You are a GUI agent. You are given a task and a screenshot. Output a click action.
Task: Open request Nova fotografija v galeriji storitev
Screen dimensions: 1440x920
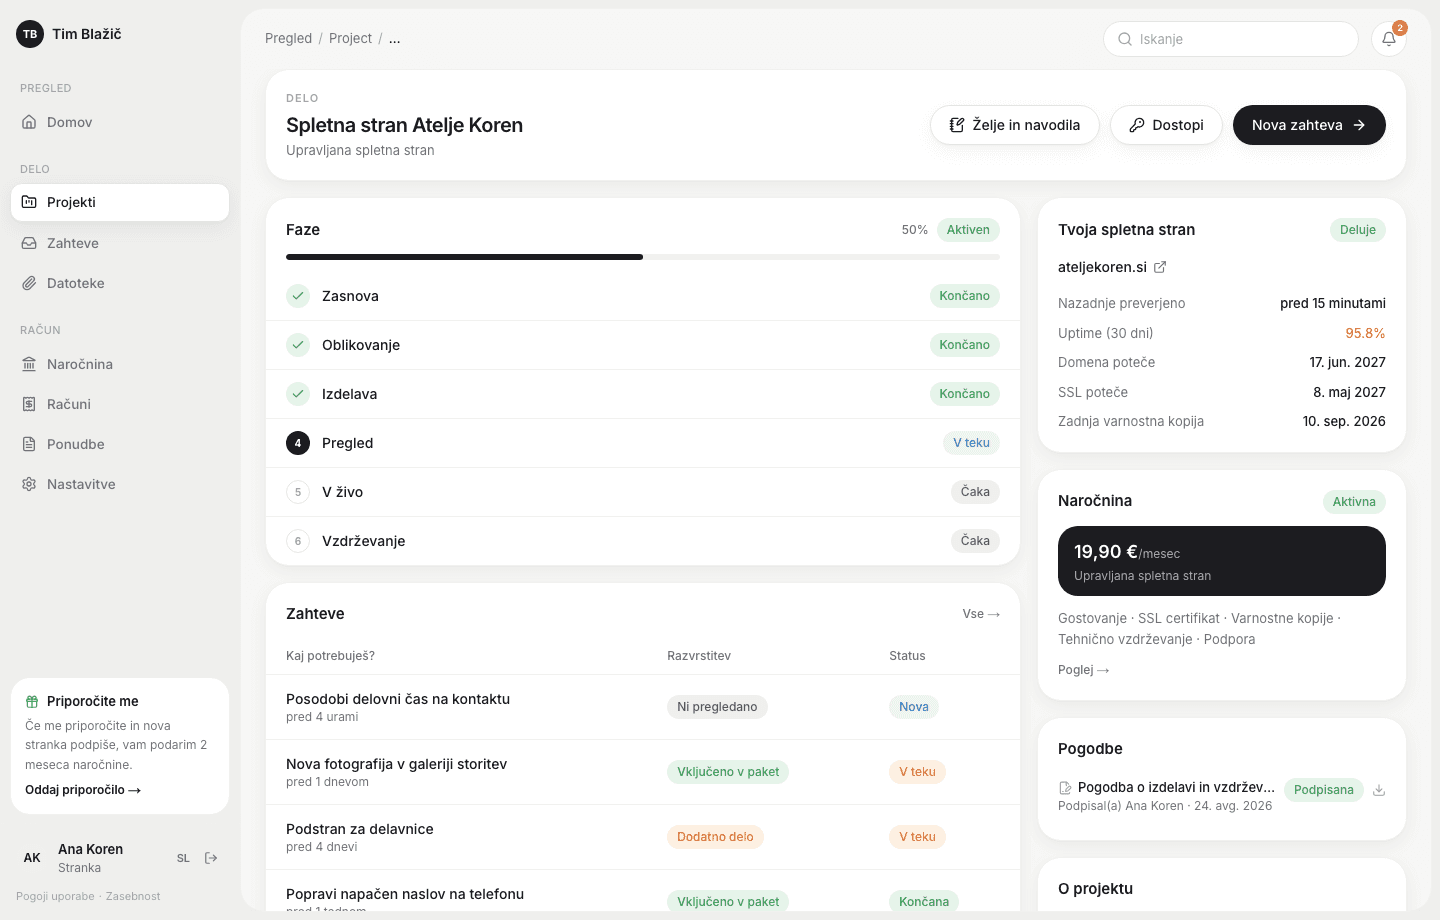click(396, 764)
